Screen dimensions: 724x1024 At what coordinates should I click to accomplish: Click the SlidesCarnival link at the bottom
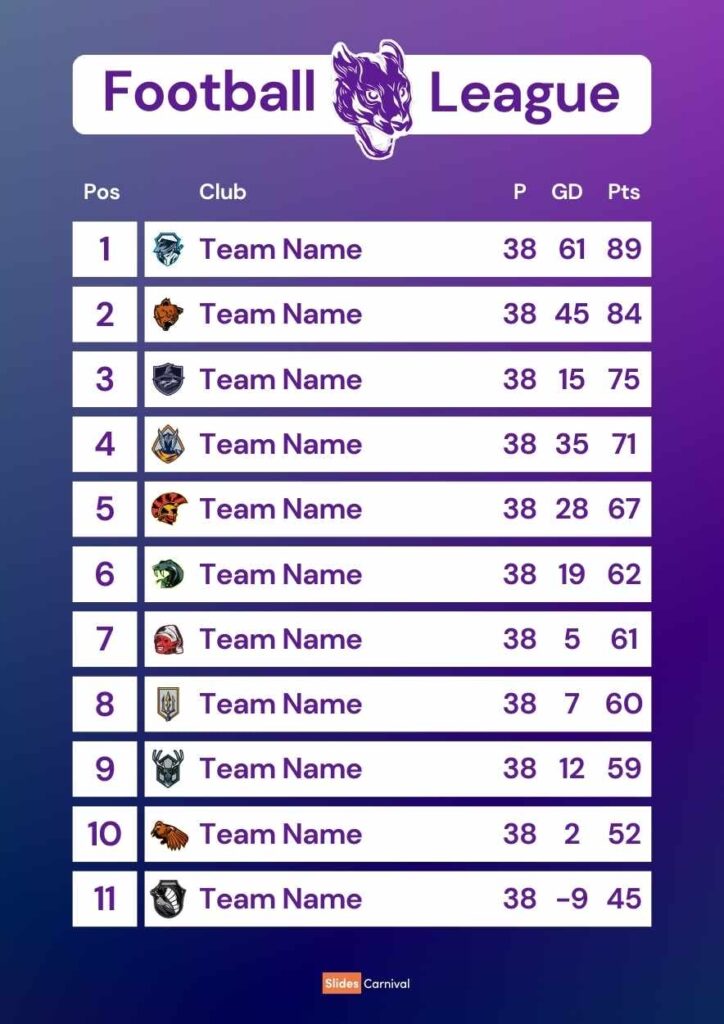pyautogui.click(x=366, y=983)
